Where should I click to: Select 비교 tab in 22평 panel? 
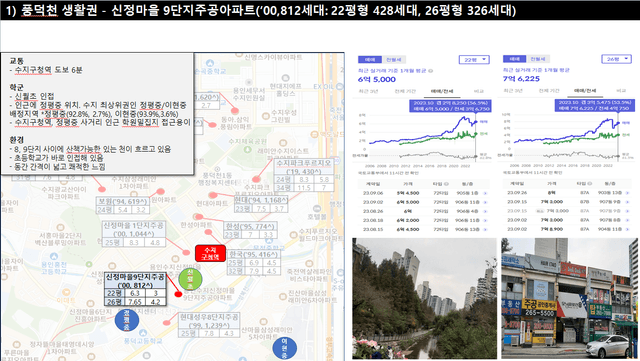[x=479, y=91]
